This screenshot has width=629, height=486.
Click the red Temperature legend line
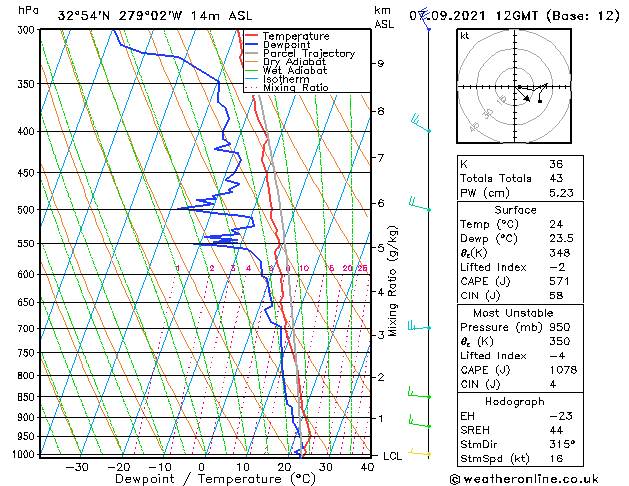(252, 36)
